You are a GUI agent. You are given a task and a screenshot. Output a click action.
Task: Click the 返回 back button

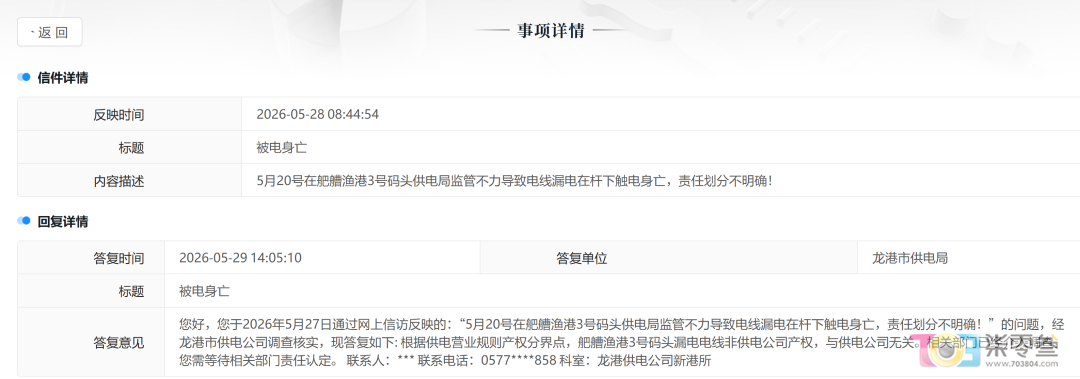pyautogui.click(x=50, y=32)
